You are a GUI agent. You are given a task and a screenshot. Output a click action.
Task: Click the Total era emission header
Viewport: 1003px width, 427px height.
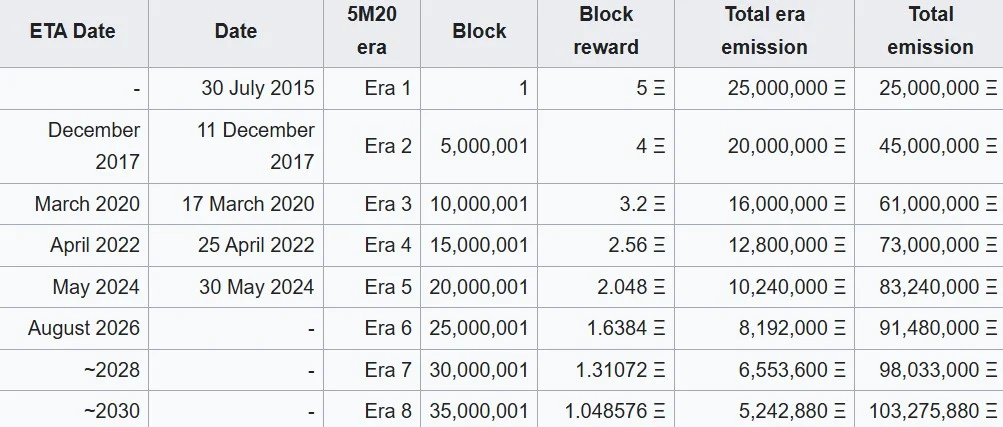[764, 31]
